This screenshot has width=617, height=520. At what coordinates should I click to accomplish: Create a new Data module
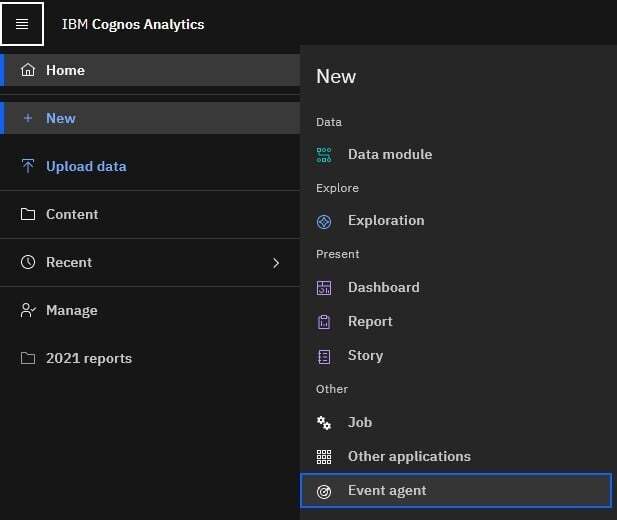[456, 154]
